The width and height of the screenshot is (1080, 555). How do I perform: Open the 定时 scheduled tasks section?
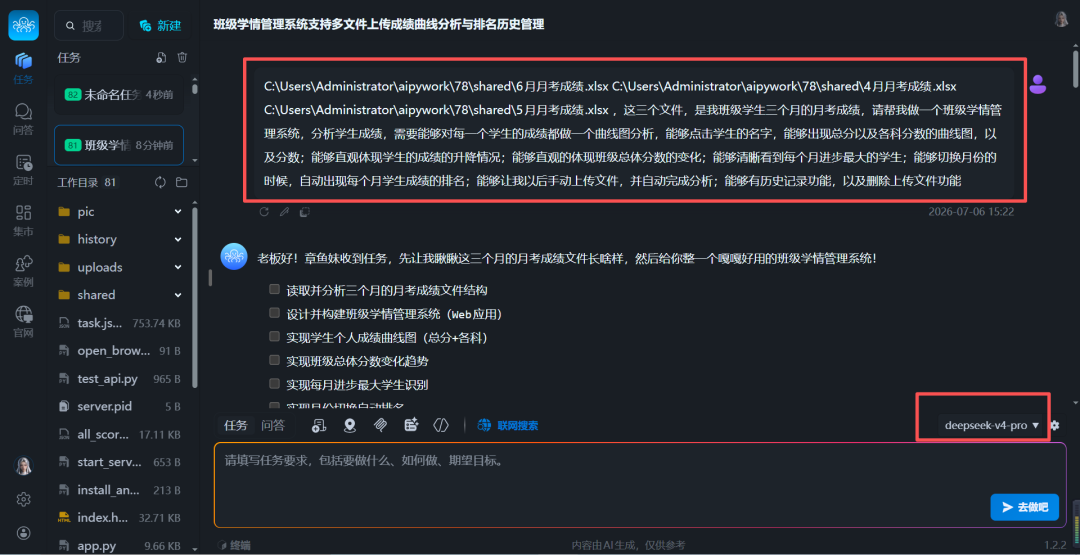click(x=23, y=170)
